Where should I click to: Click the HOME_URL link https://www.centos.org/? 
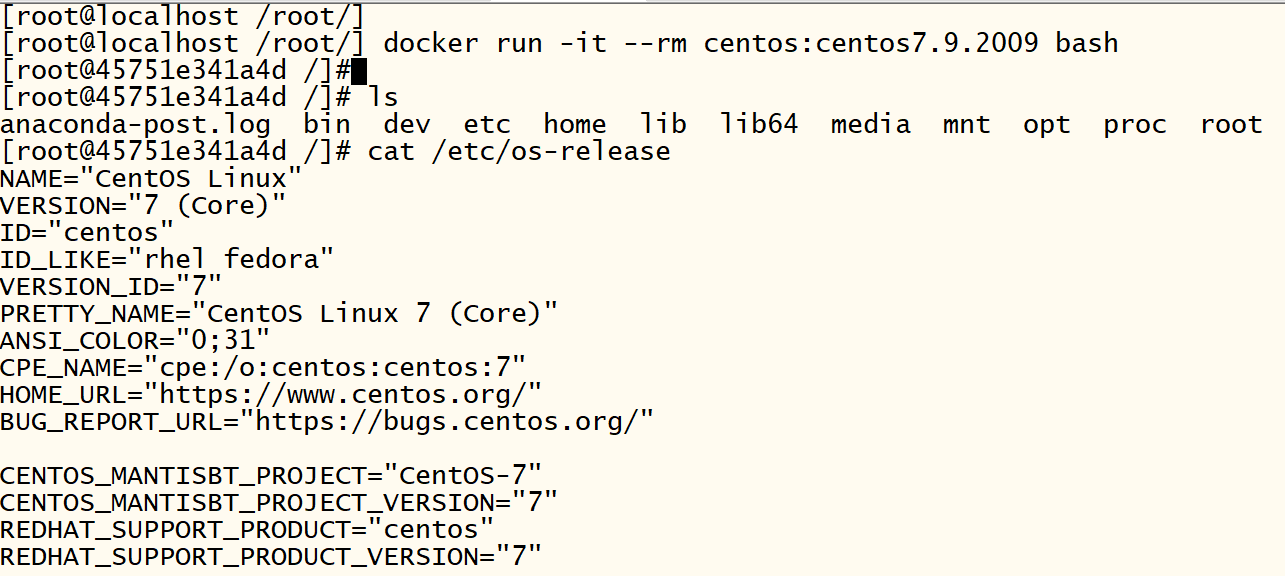click(x=350, y=394)
